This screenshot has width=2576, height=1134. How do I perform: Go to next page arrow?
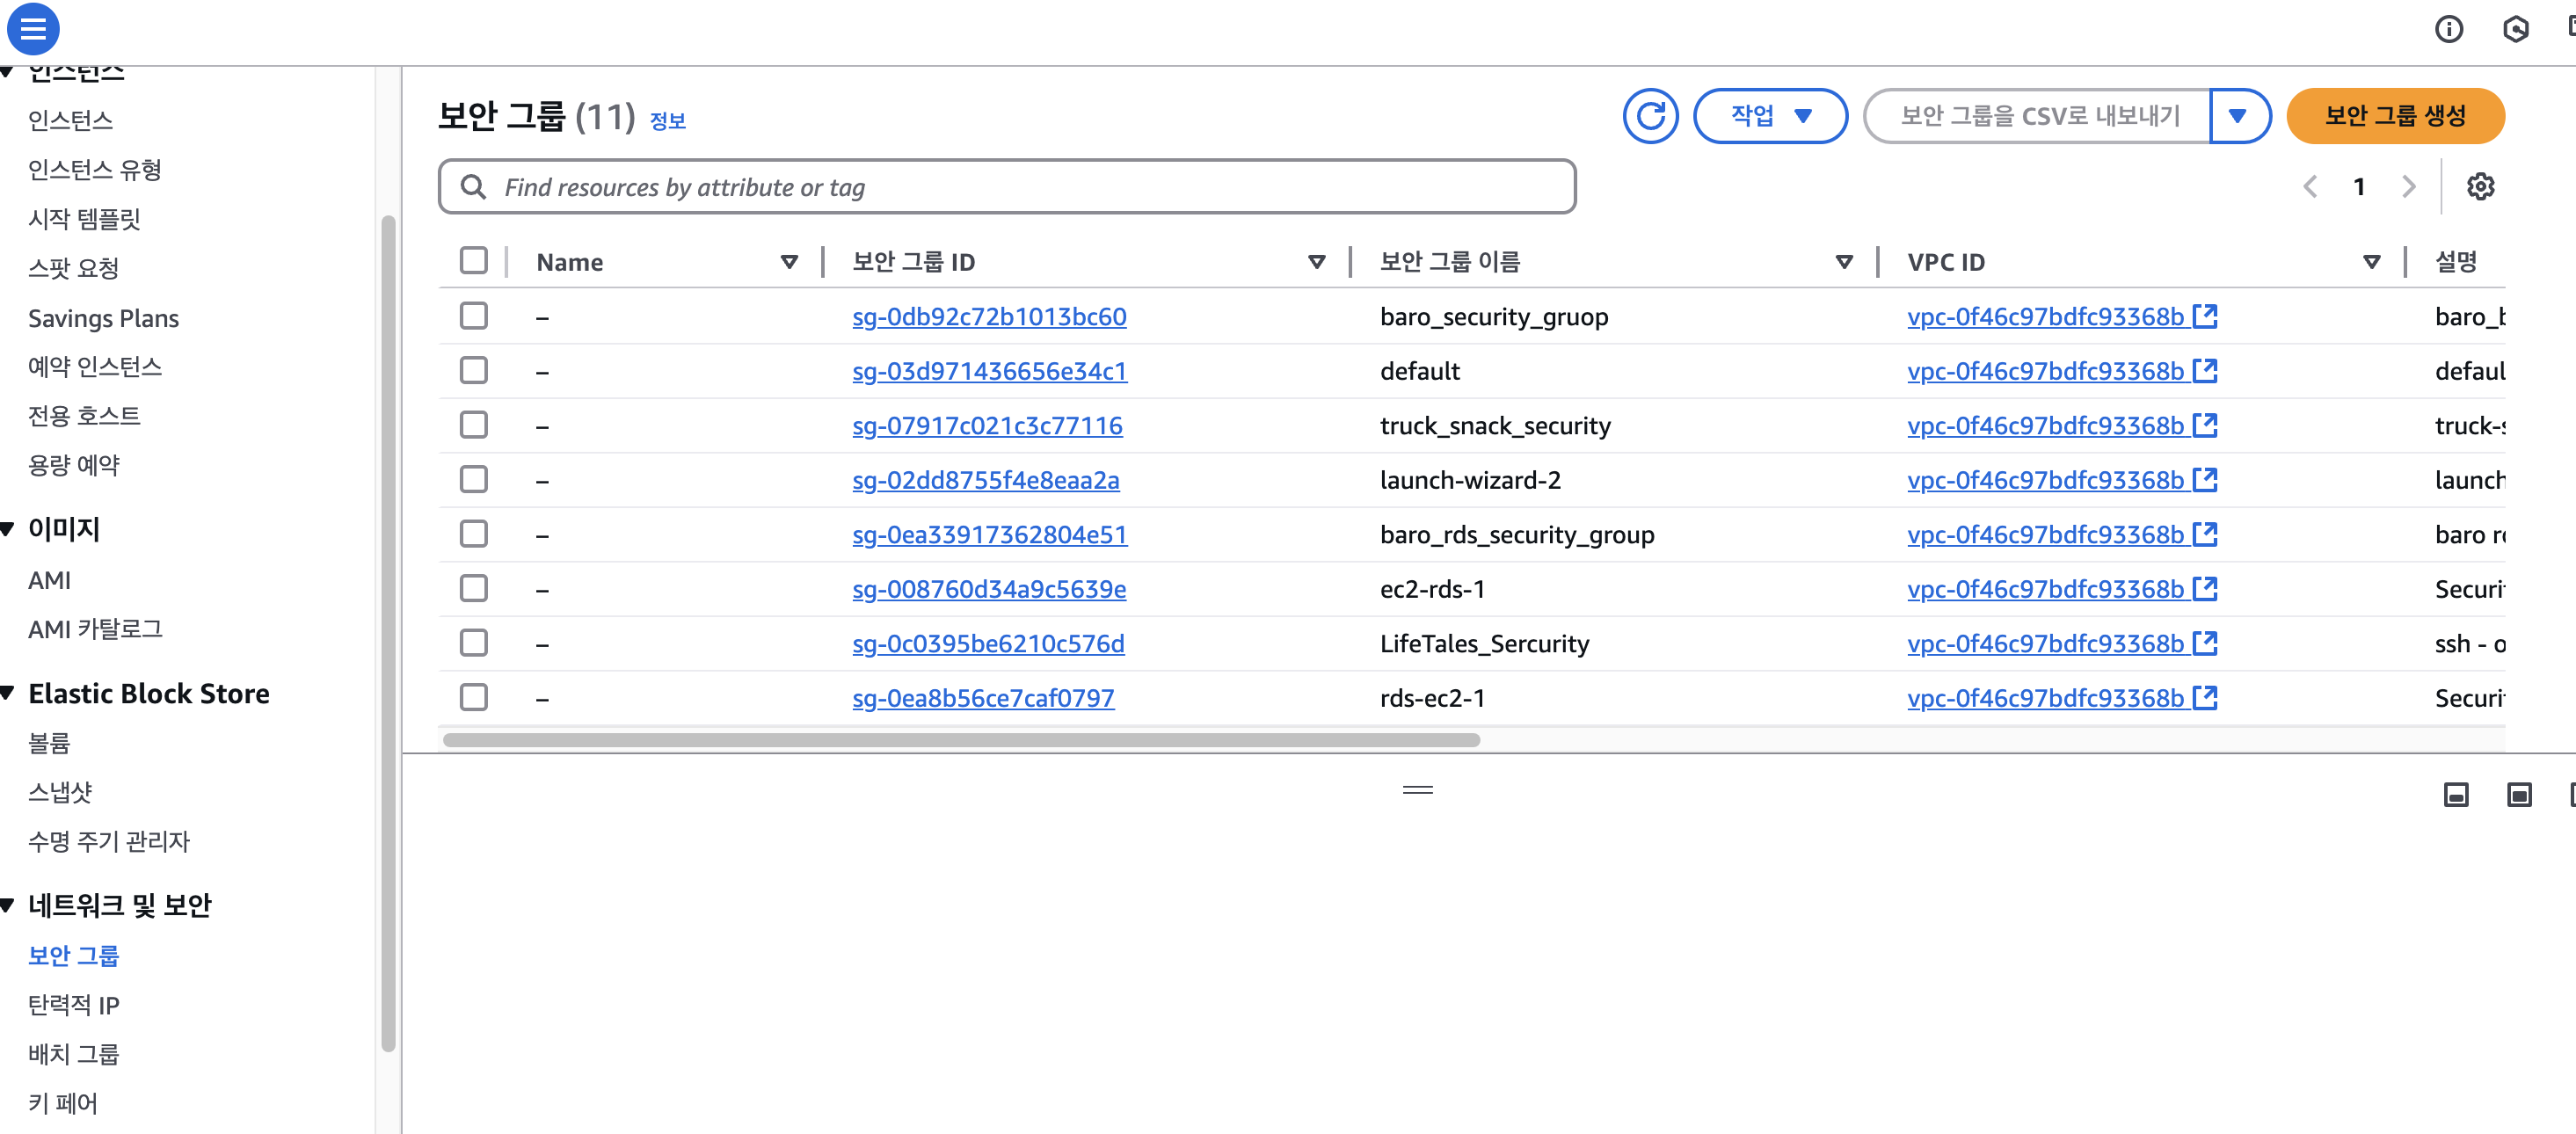pos(2408,187)
